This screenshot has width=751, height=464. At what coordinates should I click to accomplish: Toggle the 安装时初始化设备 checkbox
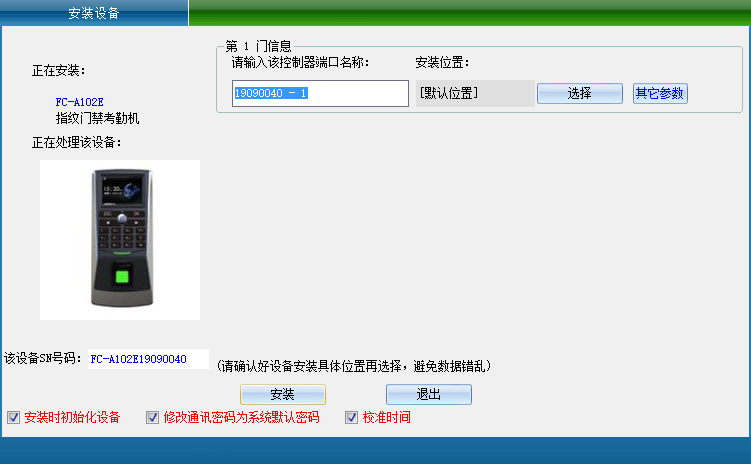(x=13, y=417)
